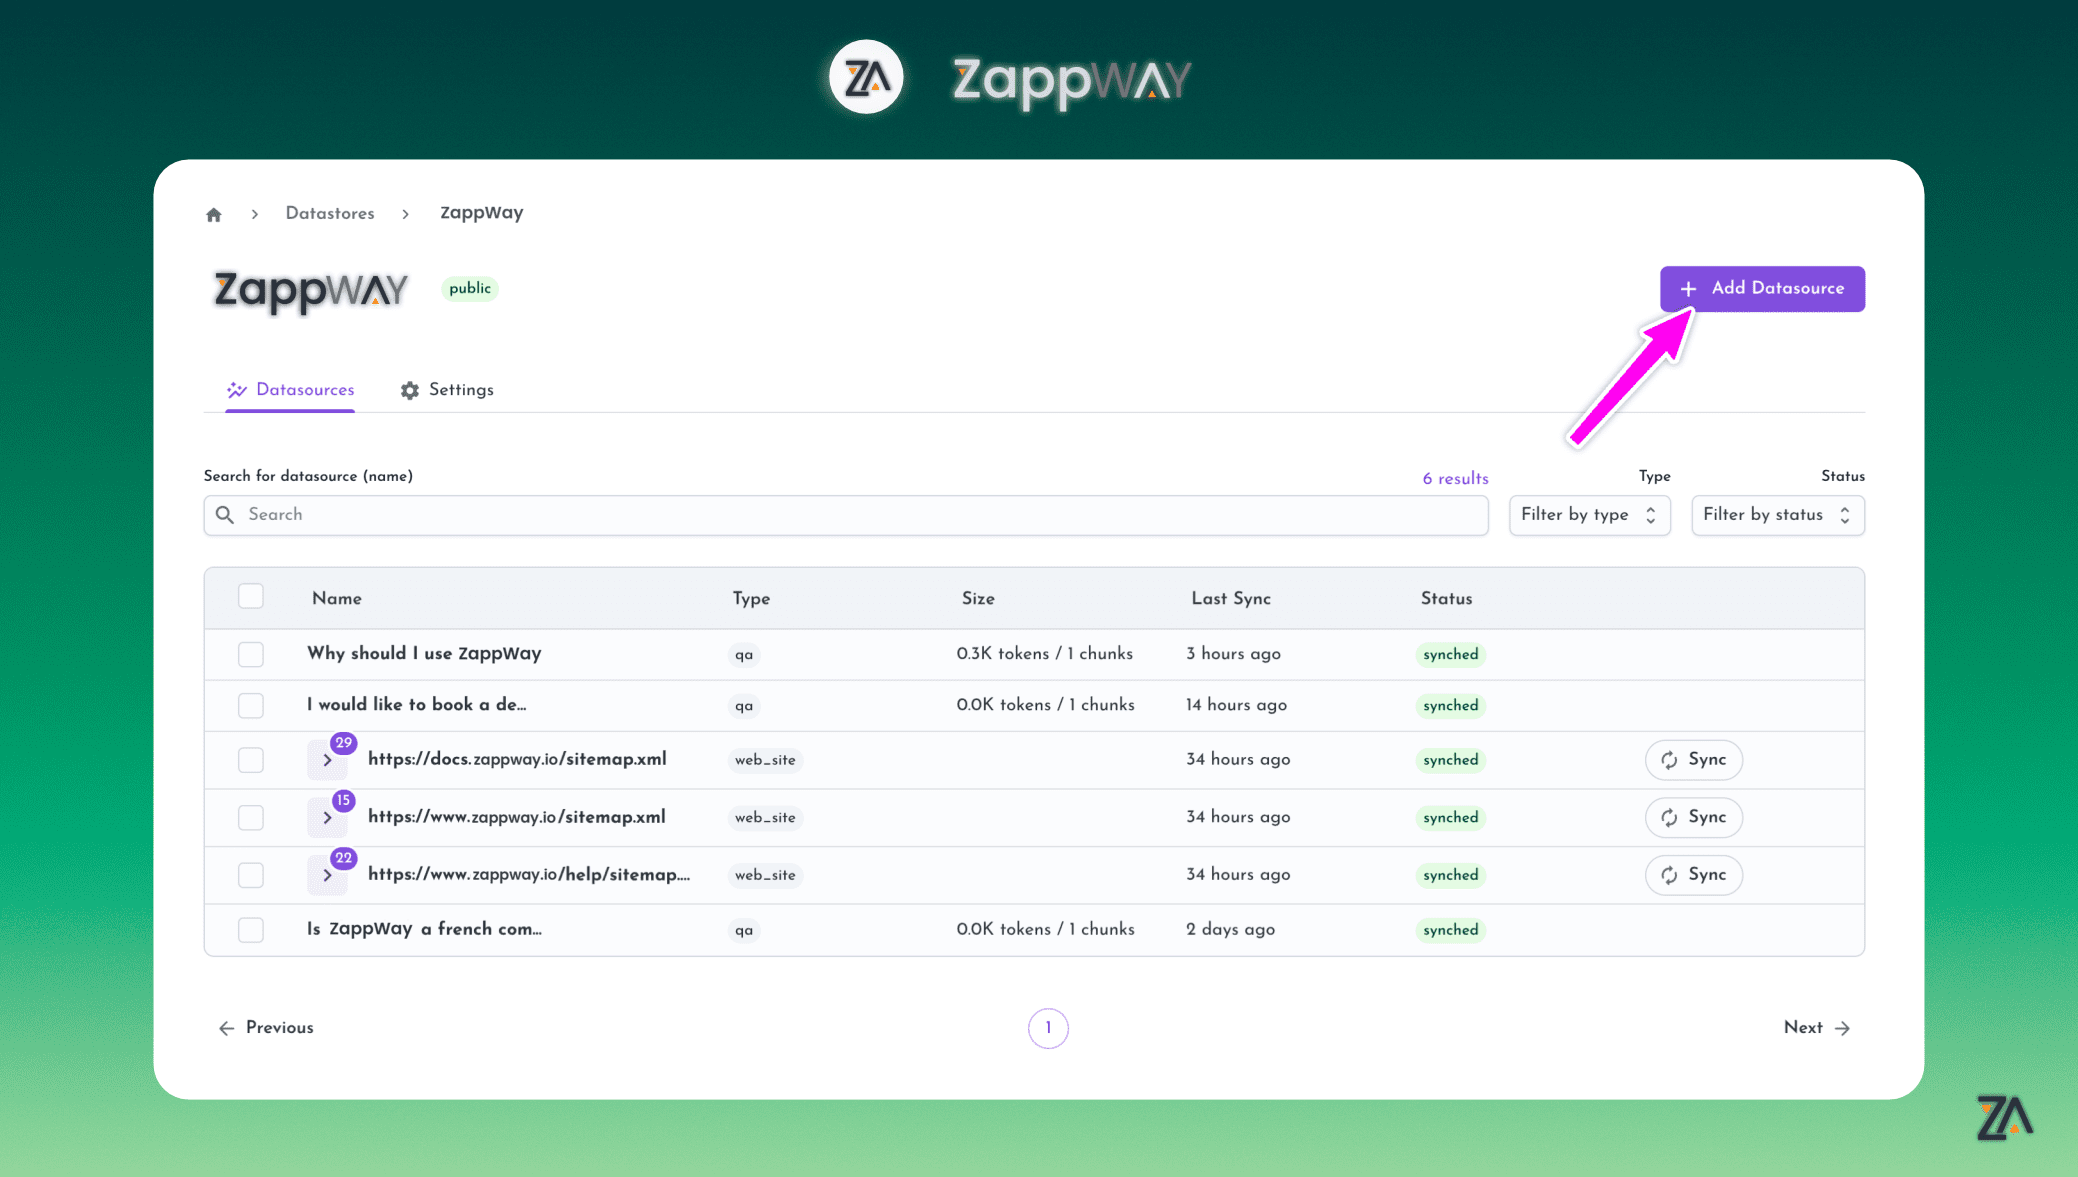This screenshot has width=2078, height=1177.
Task: Open the Filter by status dropdown
Action: 1777,515
